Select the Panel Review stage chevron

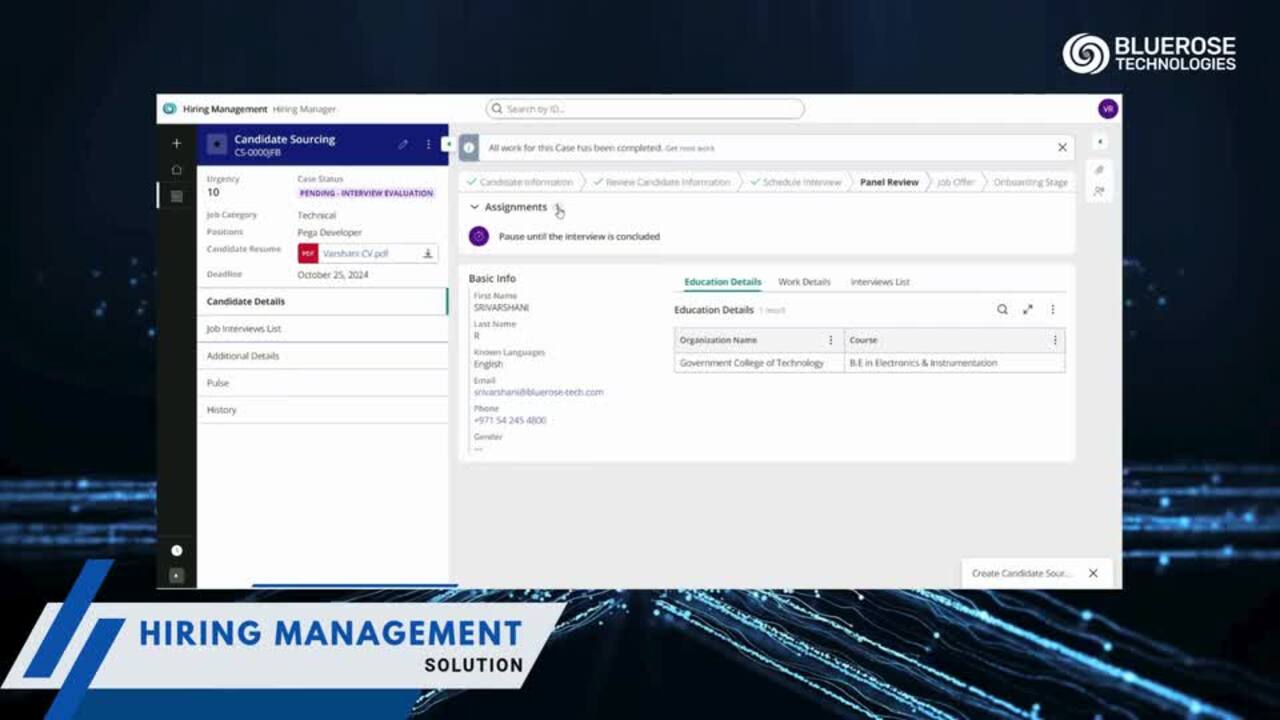tap(889, 182)
